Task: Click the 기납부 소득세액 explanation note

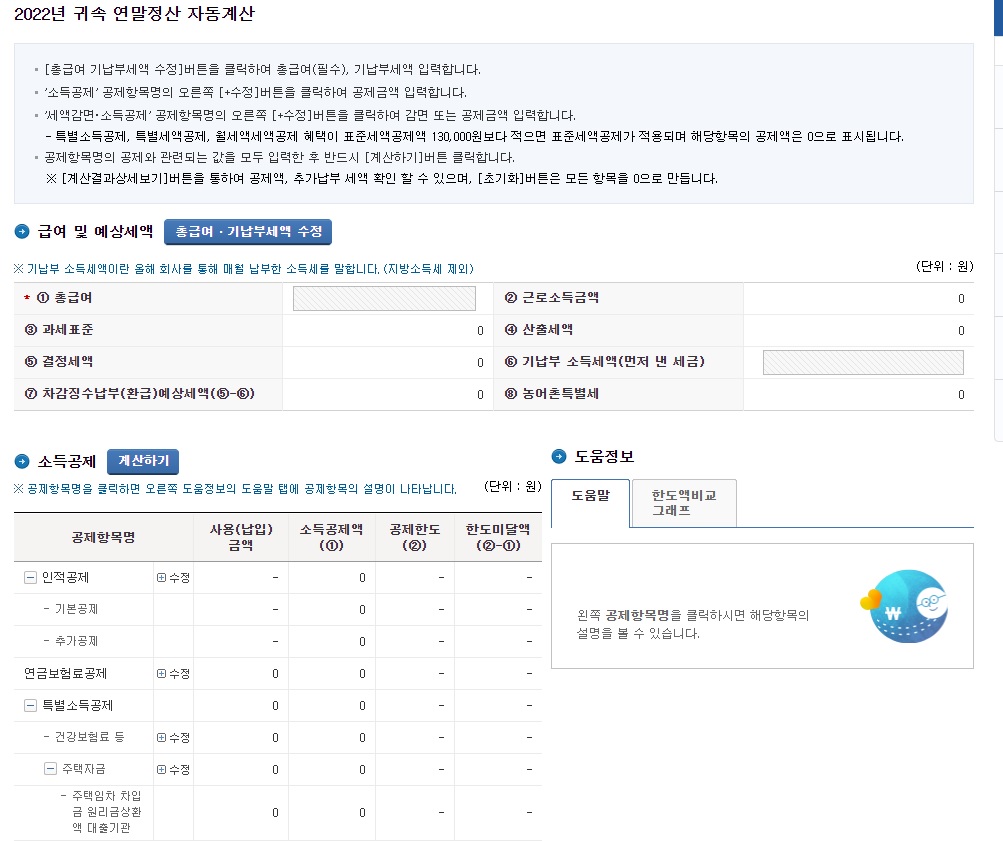Action: pos(244,269)
